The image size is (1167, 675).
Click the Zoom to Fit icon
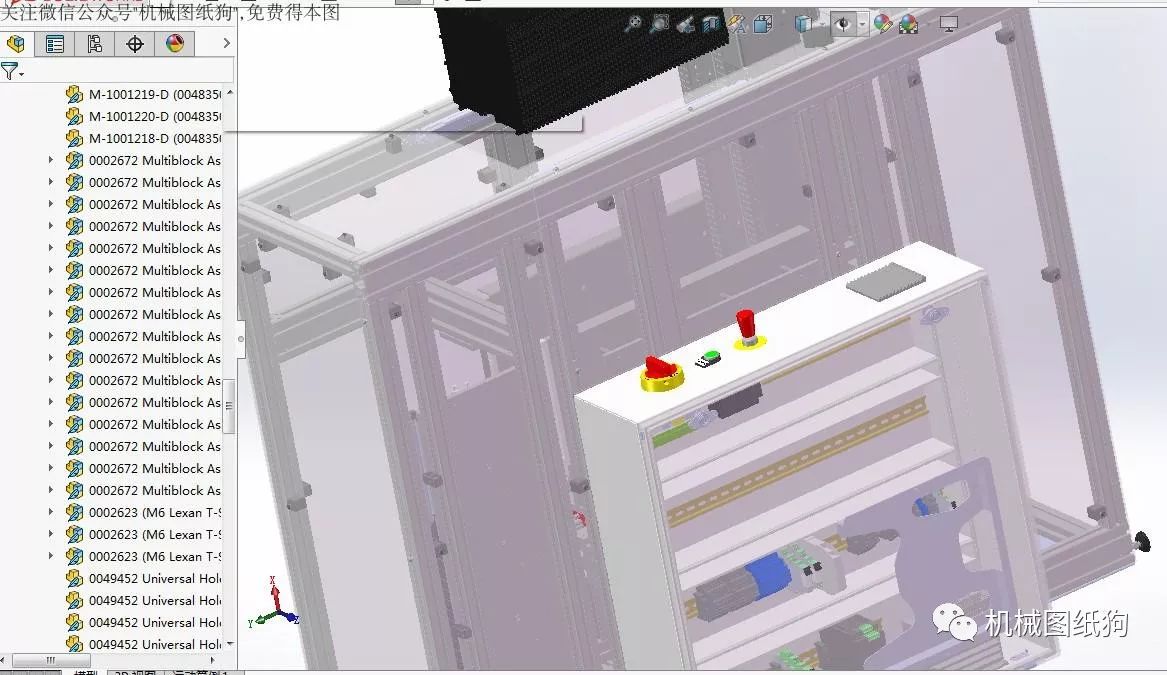pos(633,25)
